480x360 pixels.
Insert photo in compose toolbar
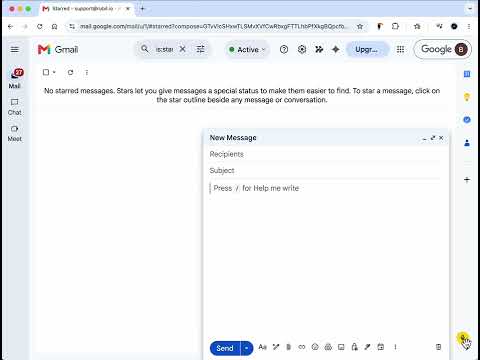click(341, 347)
